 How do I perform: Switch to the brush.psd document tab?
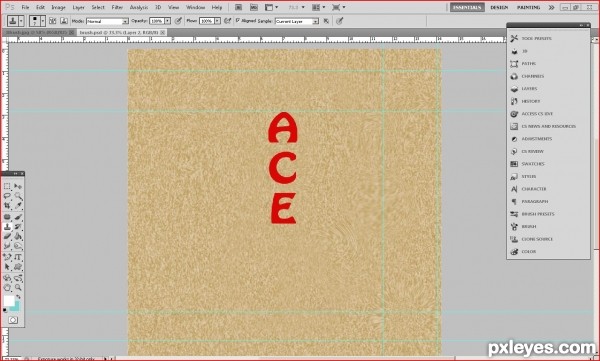pos(121,33)
